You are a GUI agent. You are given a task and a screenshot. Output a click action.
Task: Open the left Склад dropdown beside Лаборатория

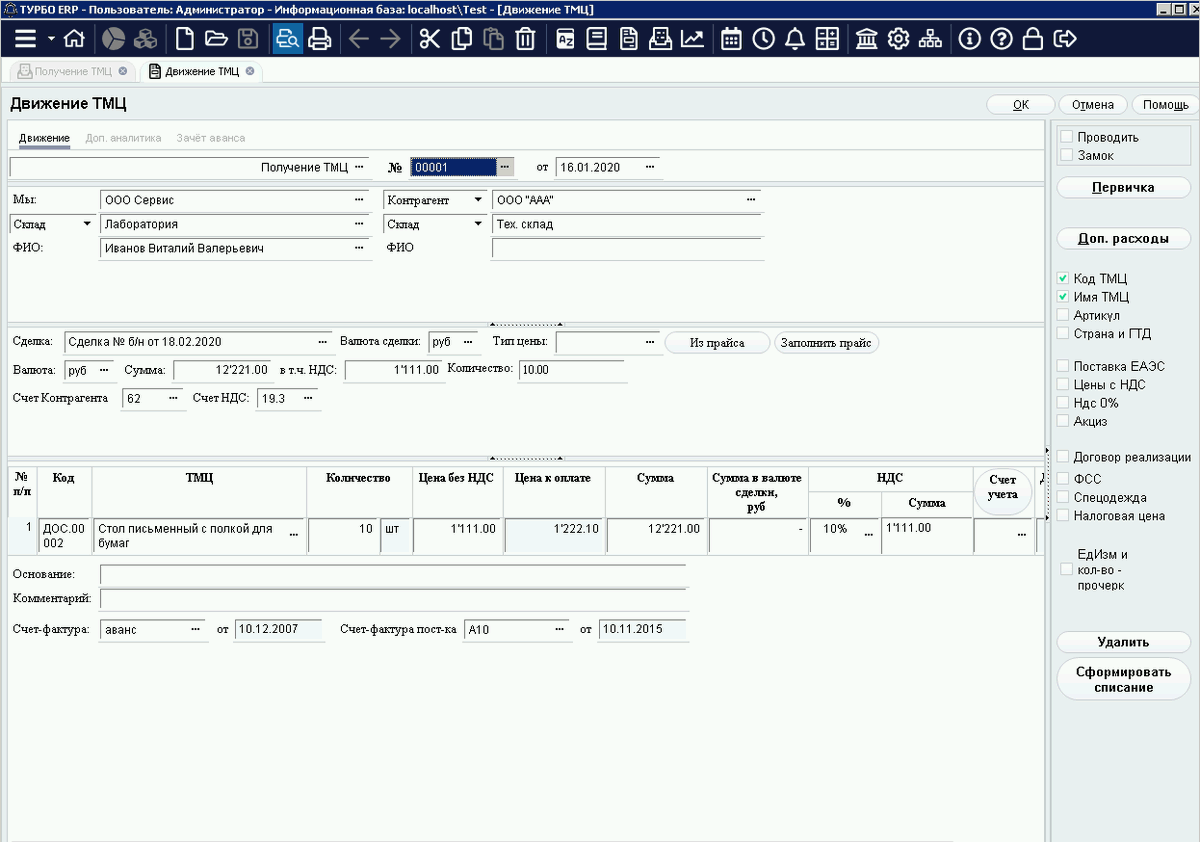[87, 224]
